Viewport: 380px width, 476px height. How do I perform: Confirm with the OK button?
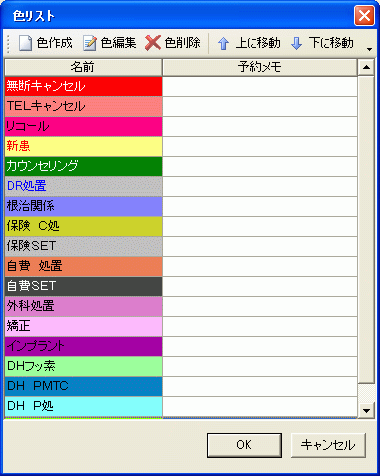click(x=244, y=445)
